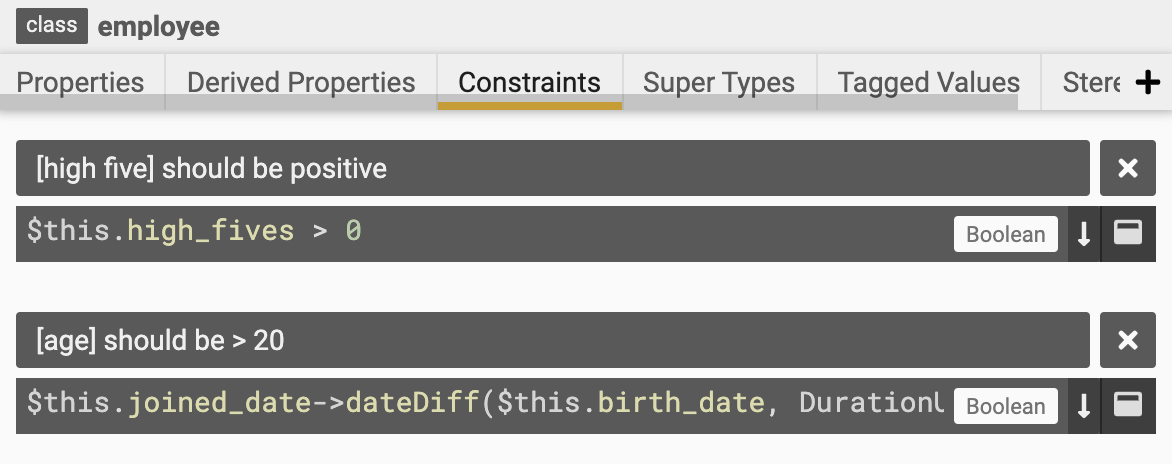
Task: Remove the age constraint
Action: click(1128, 340)
